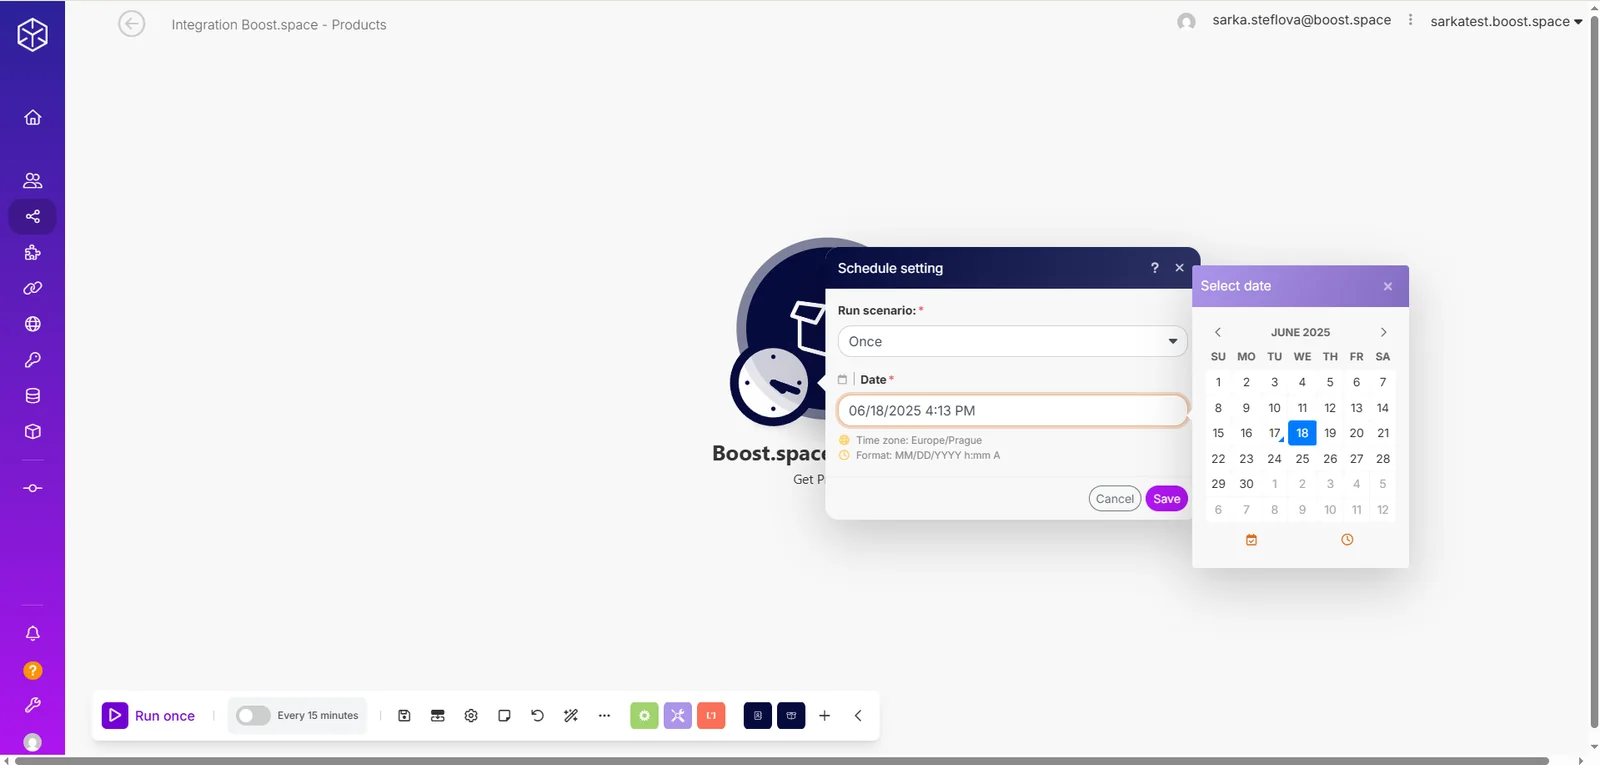Open the Keys icon in sidebar
The height and width of the screenshot is (765, 1600).
click(33, 360)
